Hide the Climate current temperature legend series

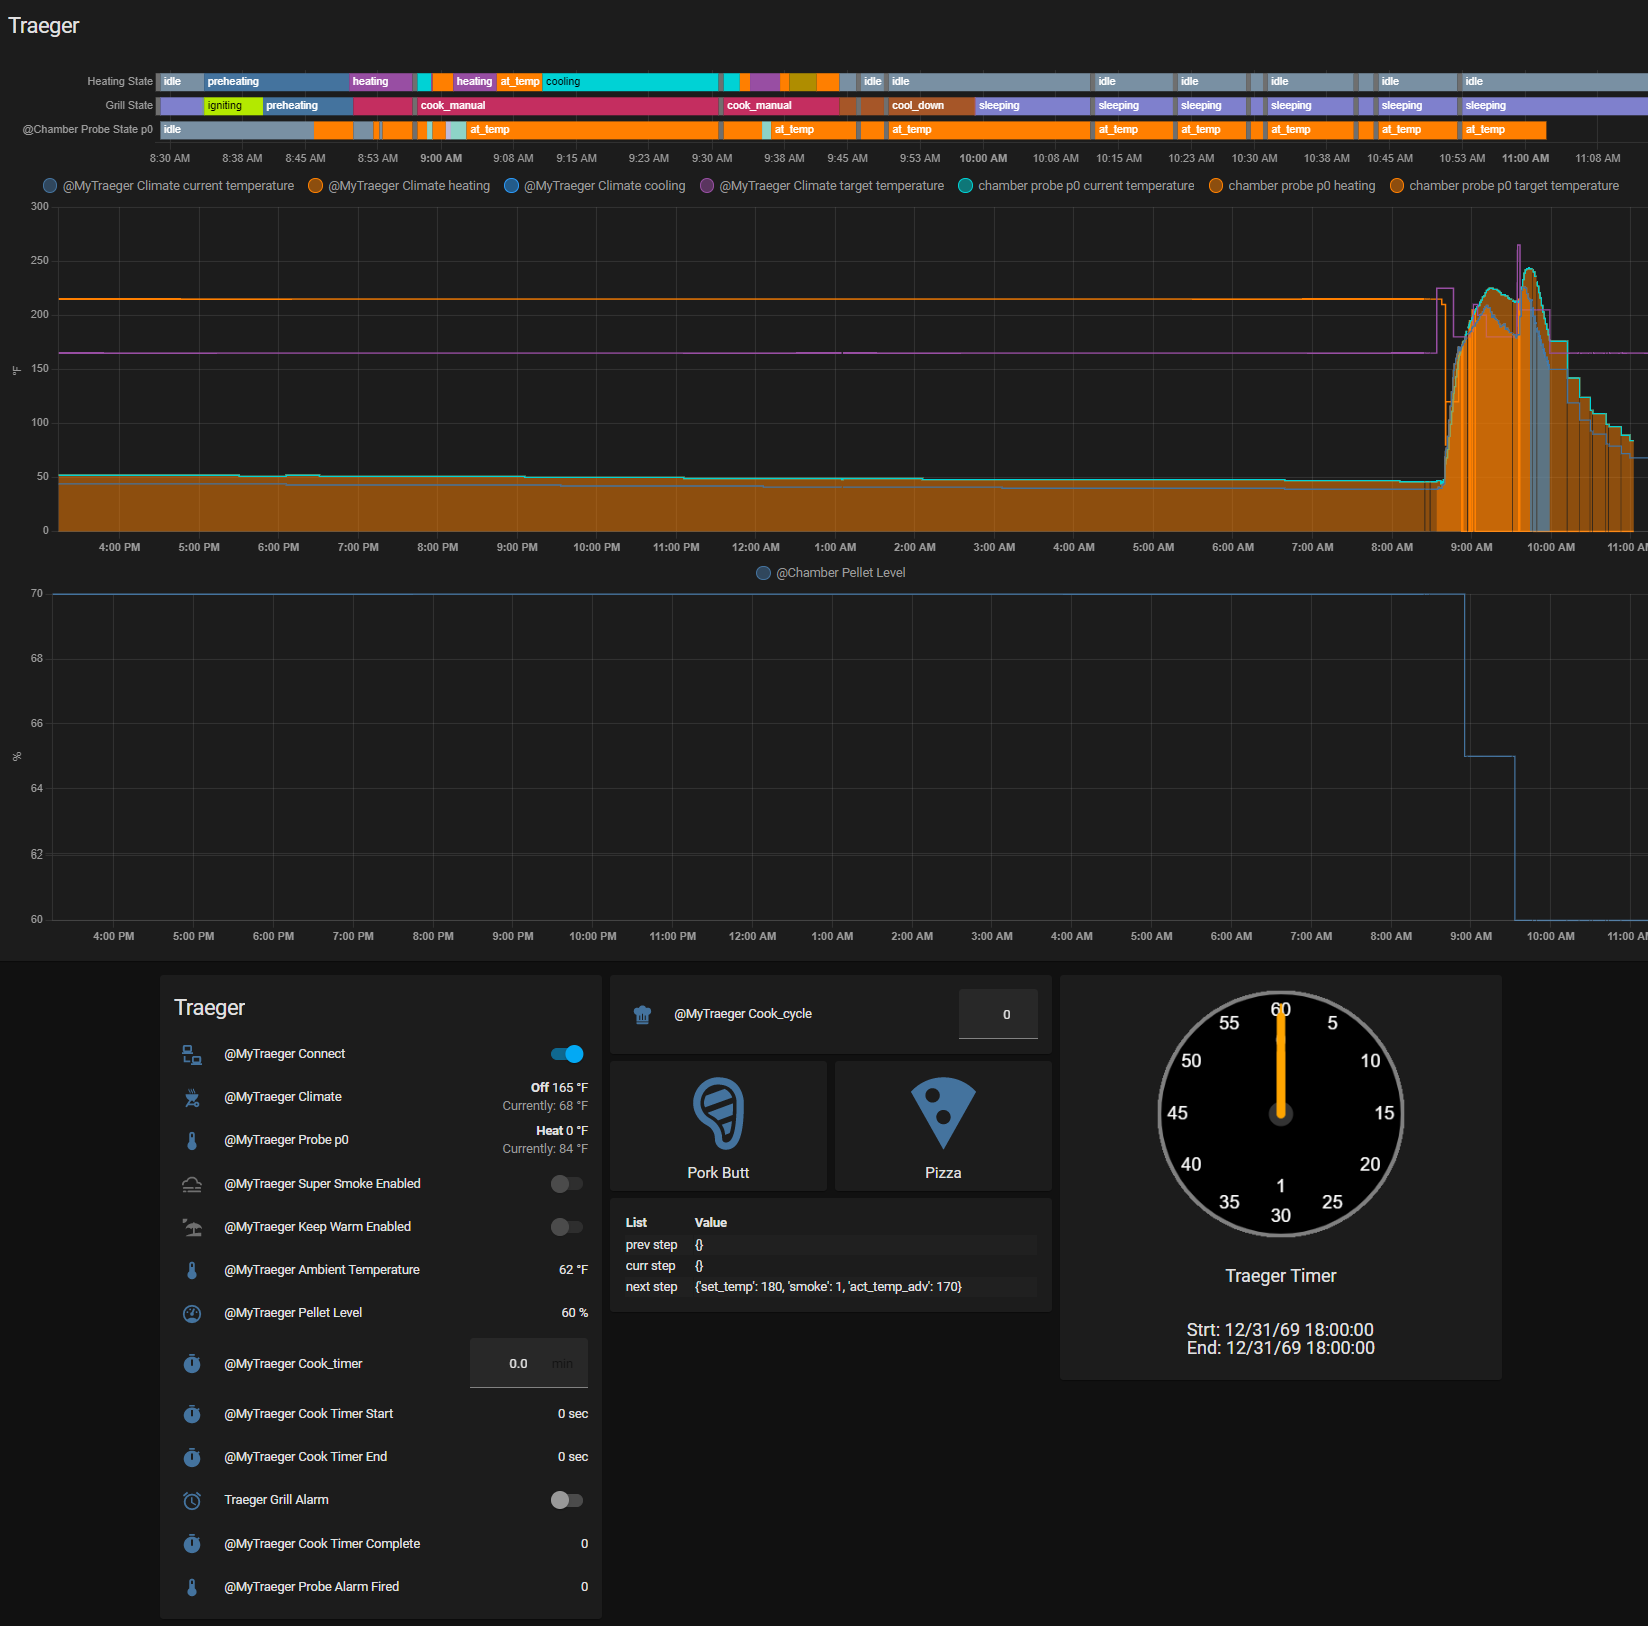(x=169, y=186)
